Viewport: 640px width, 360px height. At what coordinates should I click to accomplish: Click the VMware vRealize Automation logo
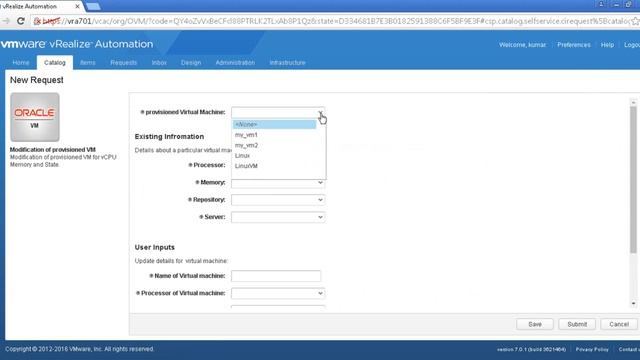pos(77,44)
